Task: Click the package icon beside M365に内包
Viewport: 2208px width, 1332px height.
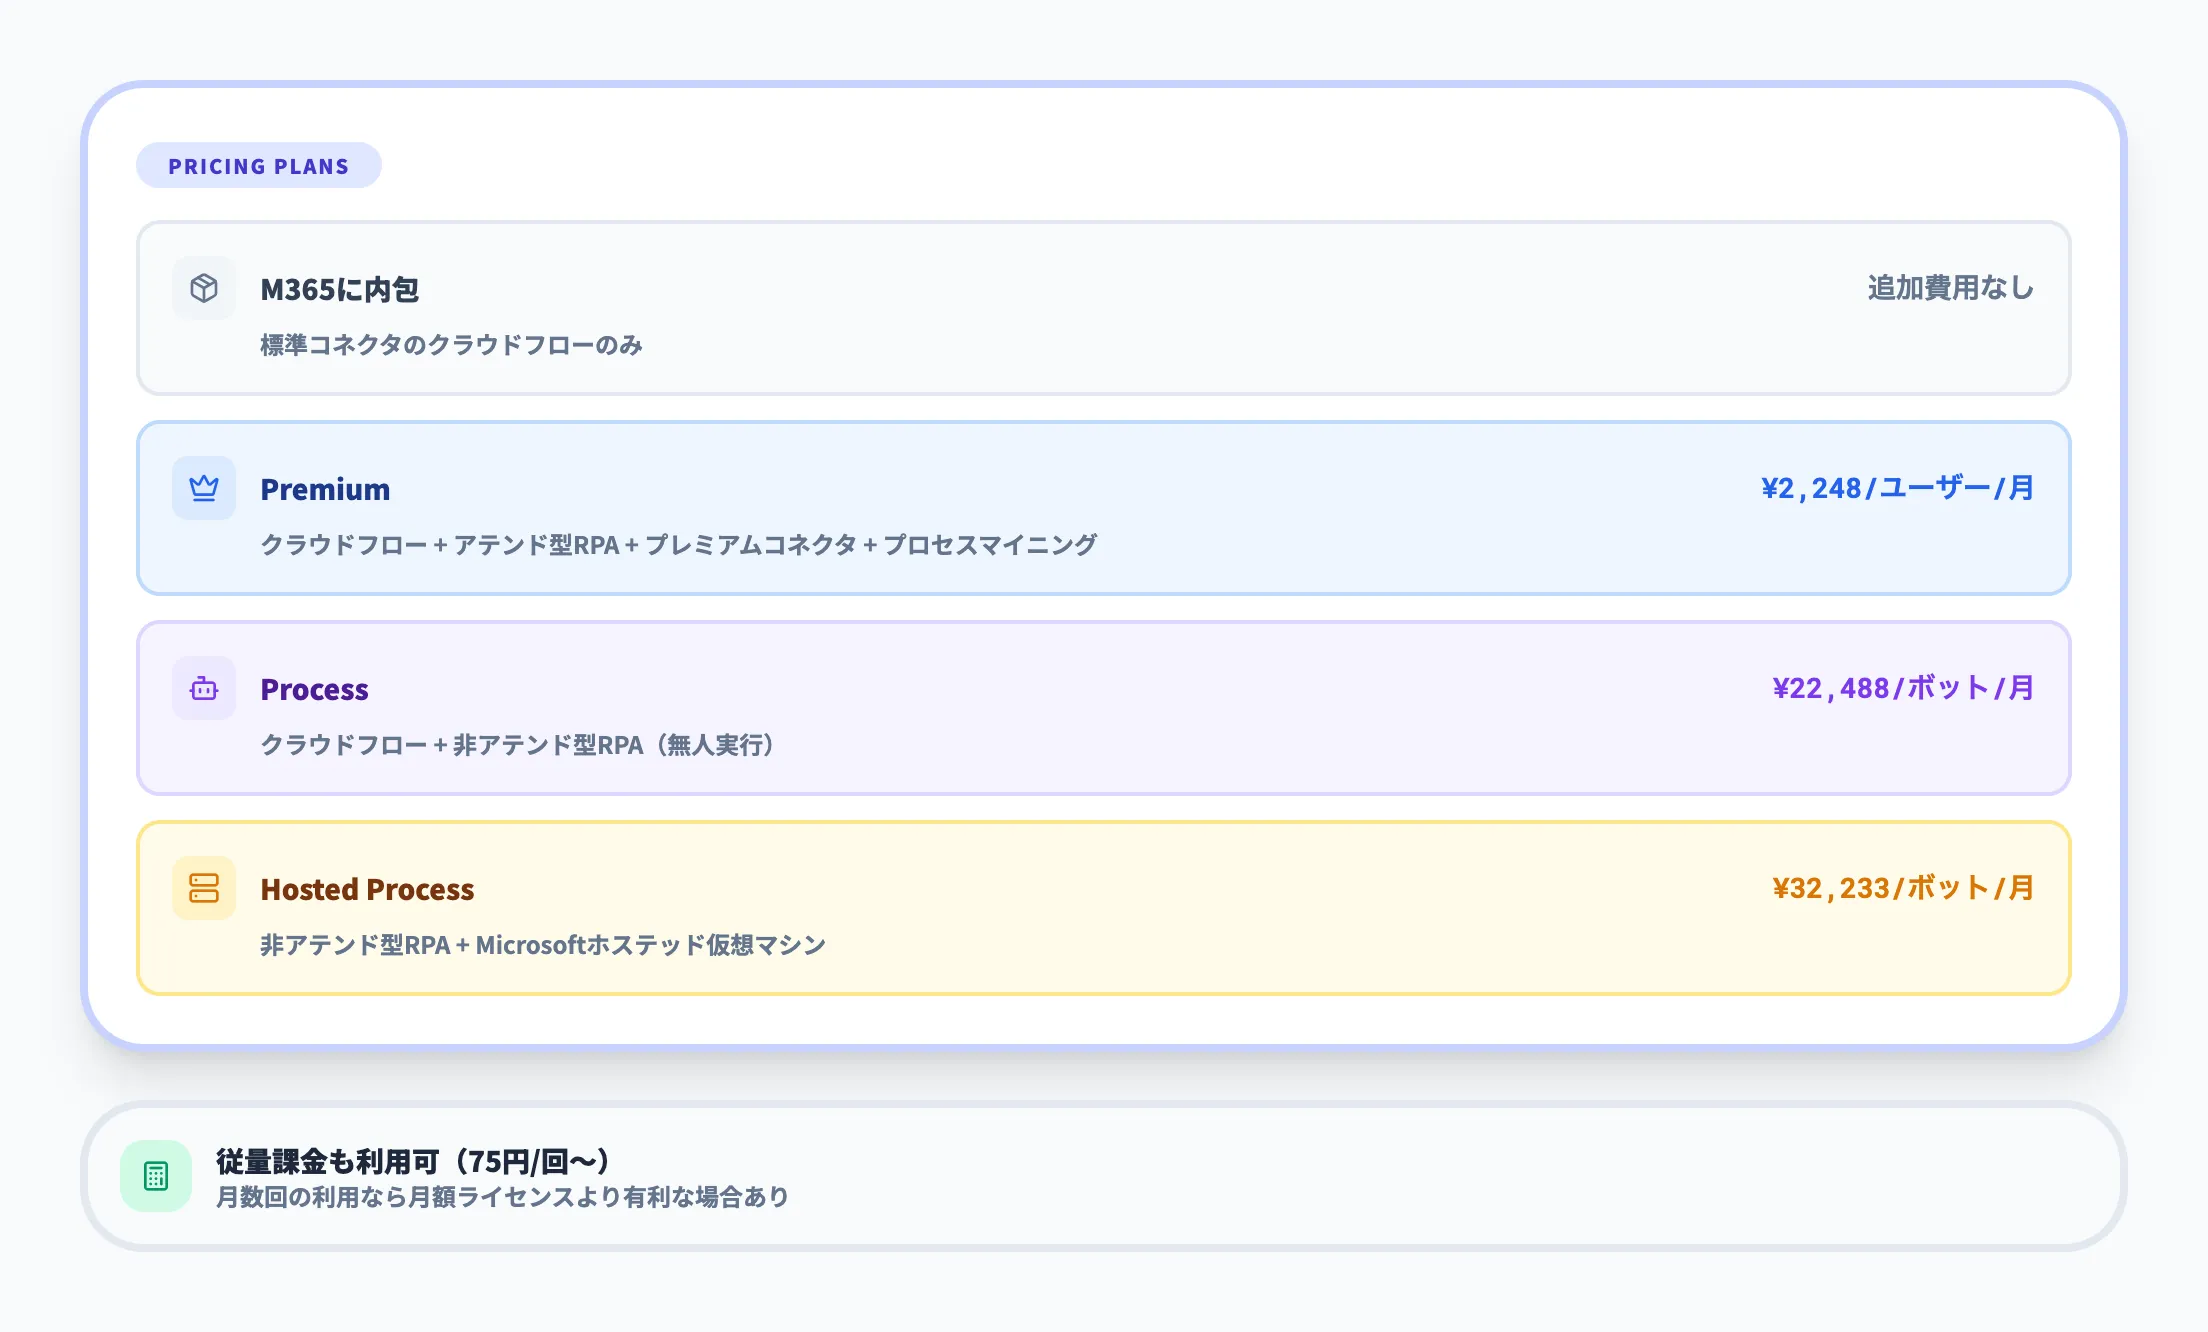Action: tap(203, 288)
